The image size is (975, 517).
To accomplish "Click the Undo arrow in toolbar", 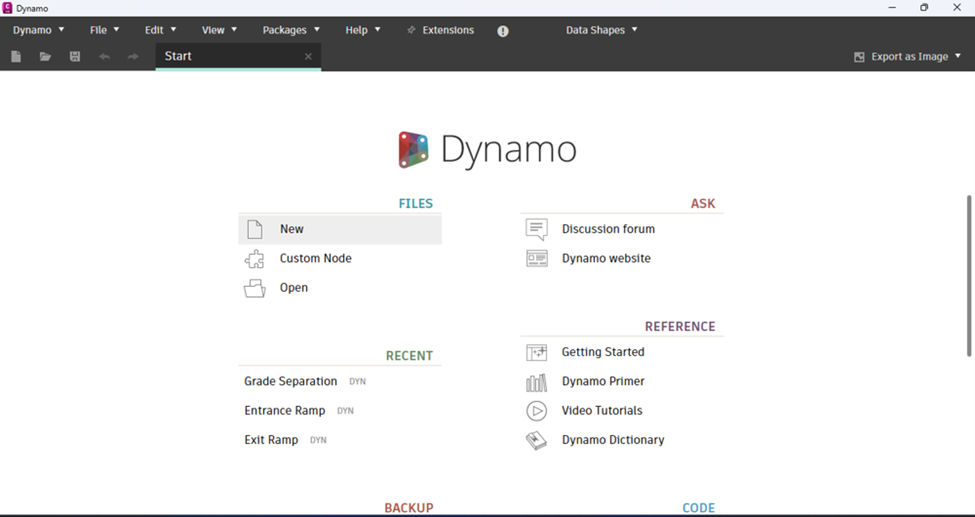I will [104, 57].
